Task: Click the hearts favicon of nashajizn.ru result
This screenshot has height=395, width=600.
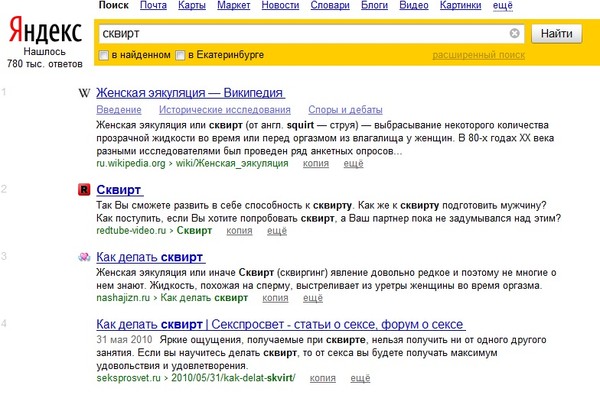Action: (x=84, y=257)
